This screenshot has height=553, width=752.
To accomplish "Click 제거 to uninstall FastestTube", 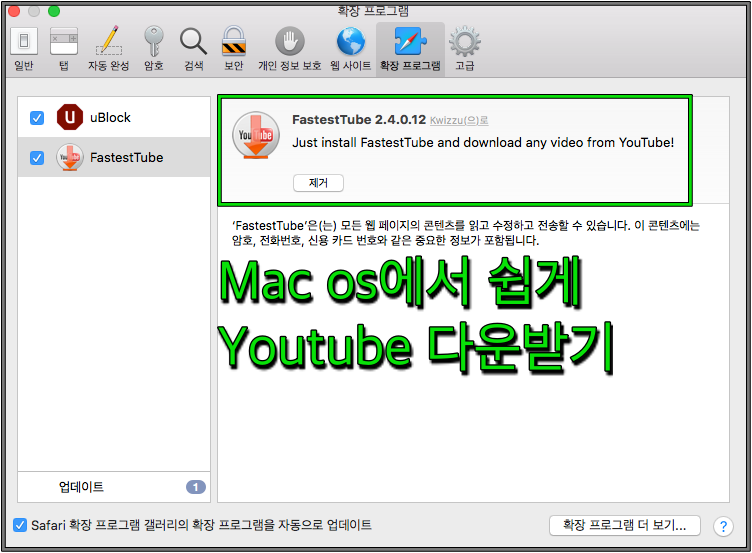I will click(318, 183).
